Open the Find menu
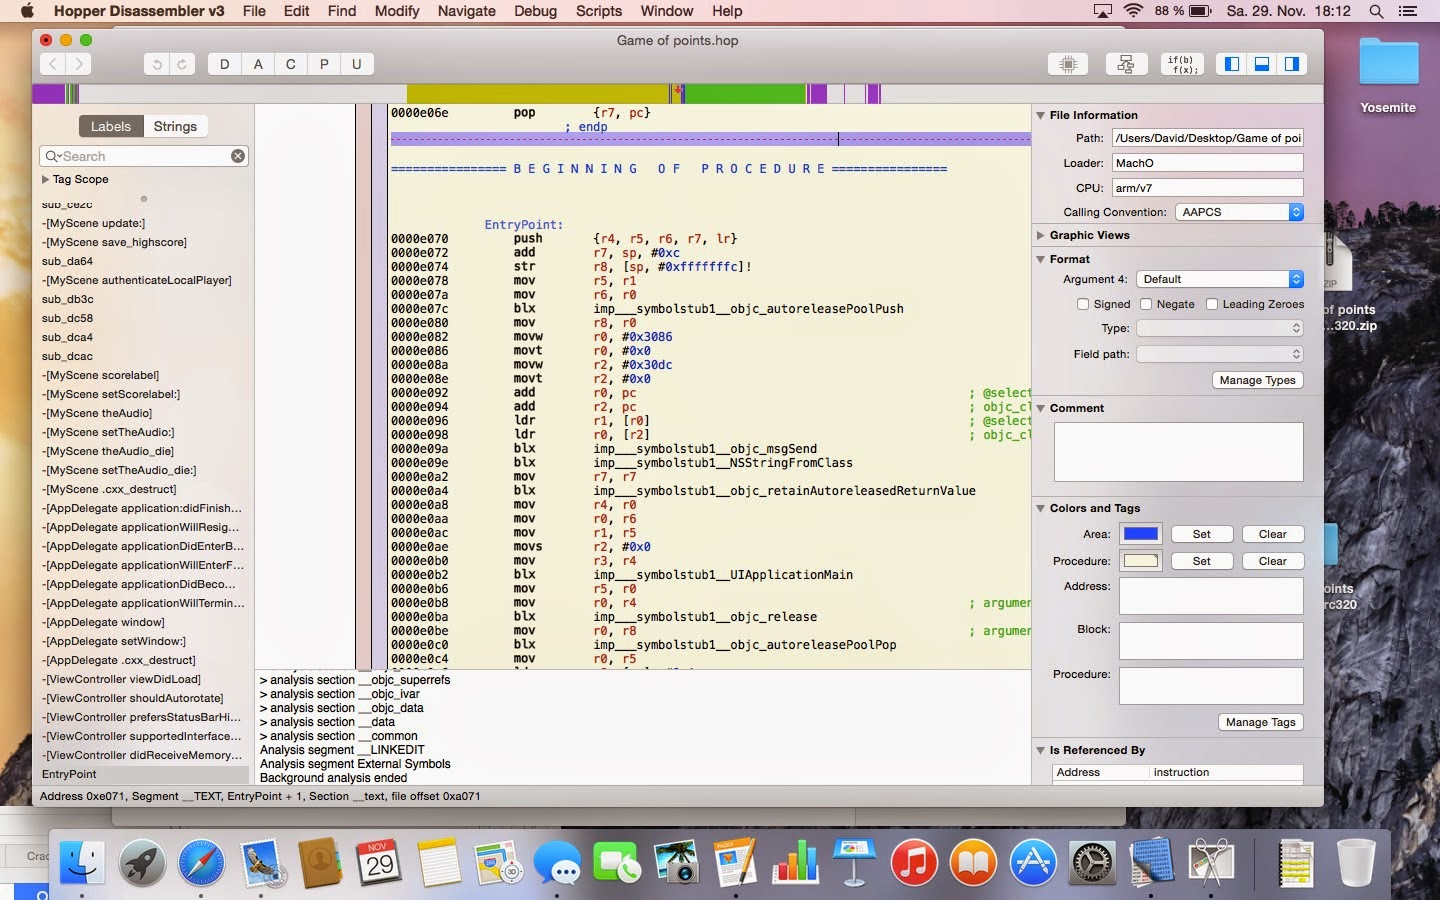 coord(342,11)
